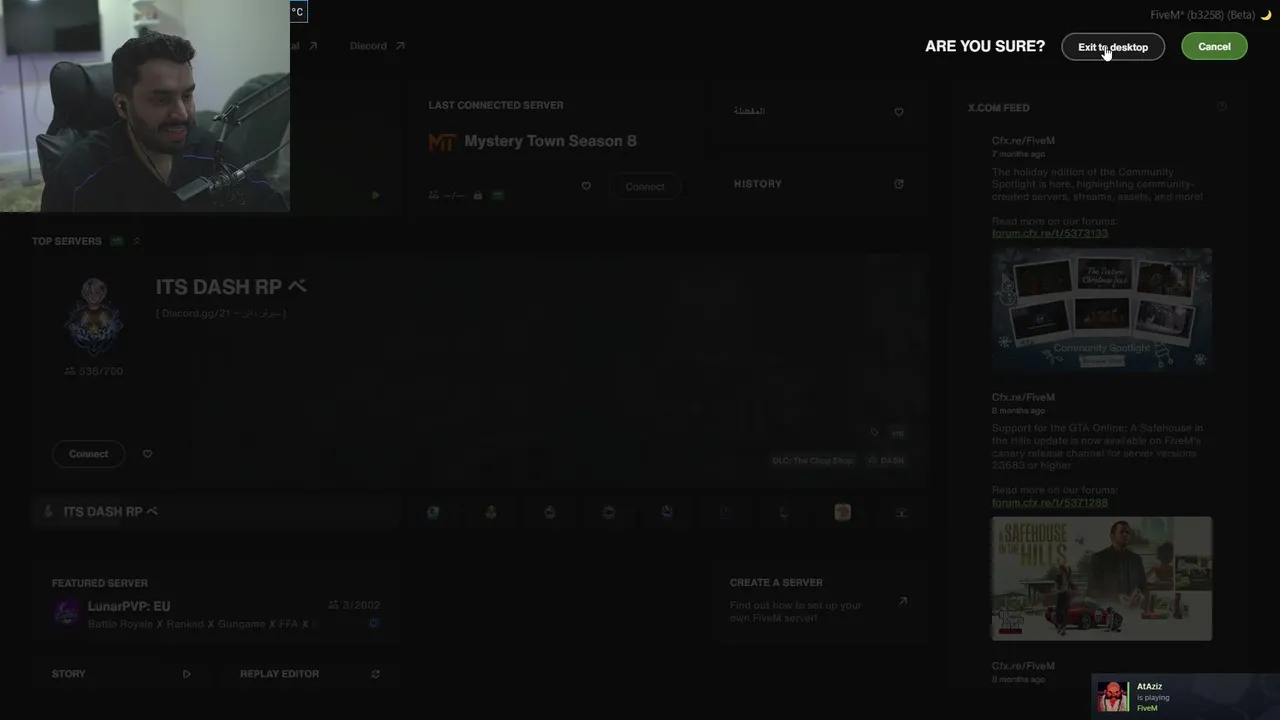Open Create a Server arrow link
1280x720 pixels.
tap(902, 601)
